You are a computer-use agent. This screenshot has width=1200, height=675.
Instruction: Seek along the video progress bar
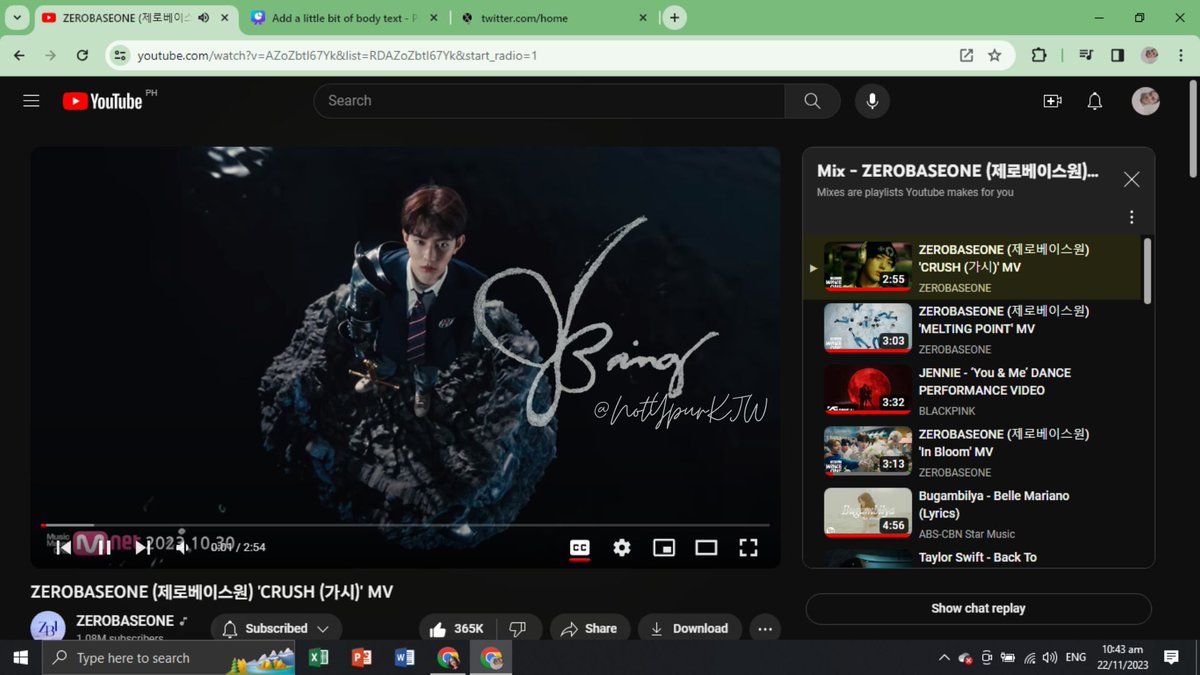coord(405,525)
